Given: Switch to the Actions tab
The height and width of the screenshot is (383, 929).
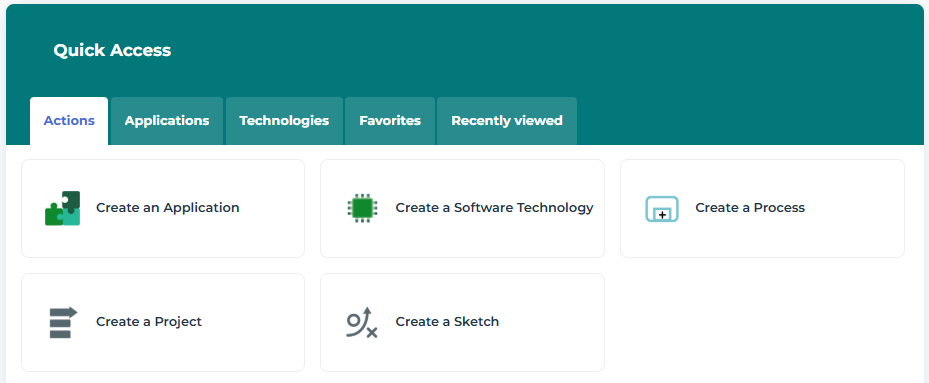Looking at the screenshot, I should pos(69,121).
